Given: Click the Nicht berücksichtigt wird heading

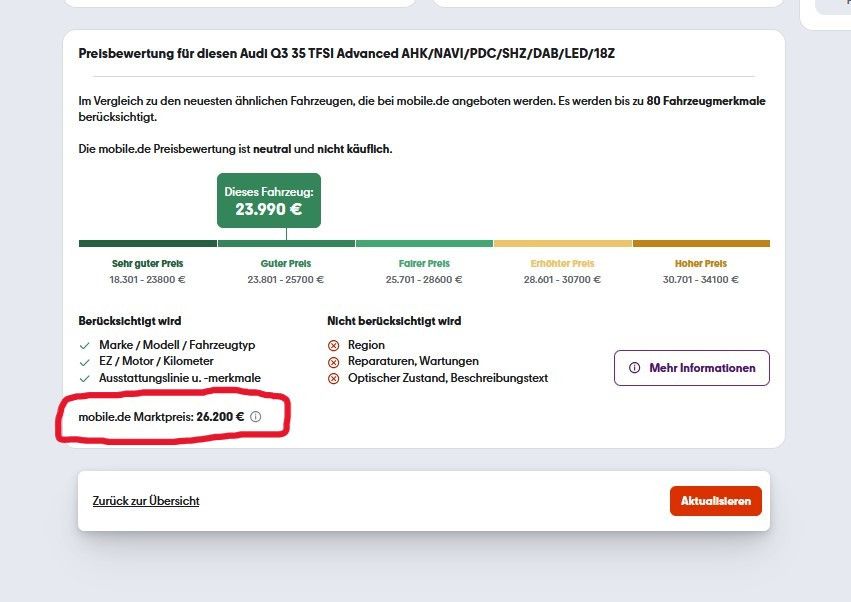Looking at the screenshot, I should pos(394,321).
